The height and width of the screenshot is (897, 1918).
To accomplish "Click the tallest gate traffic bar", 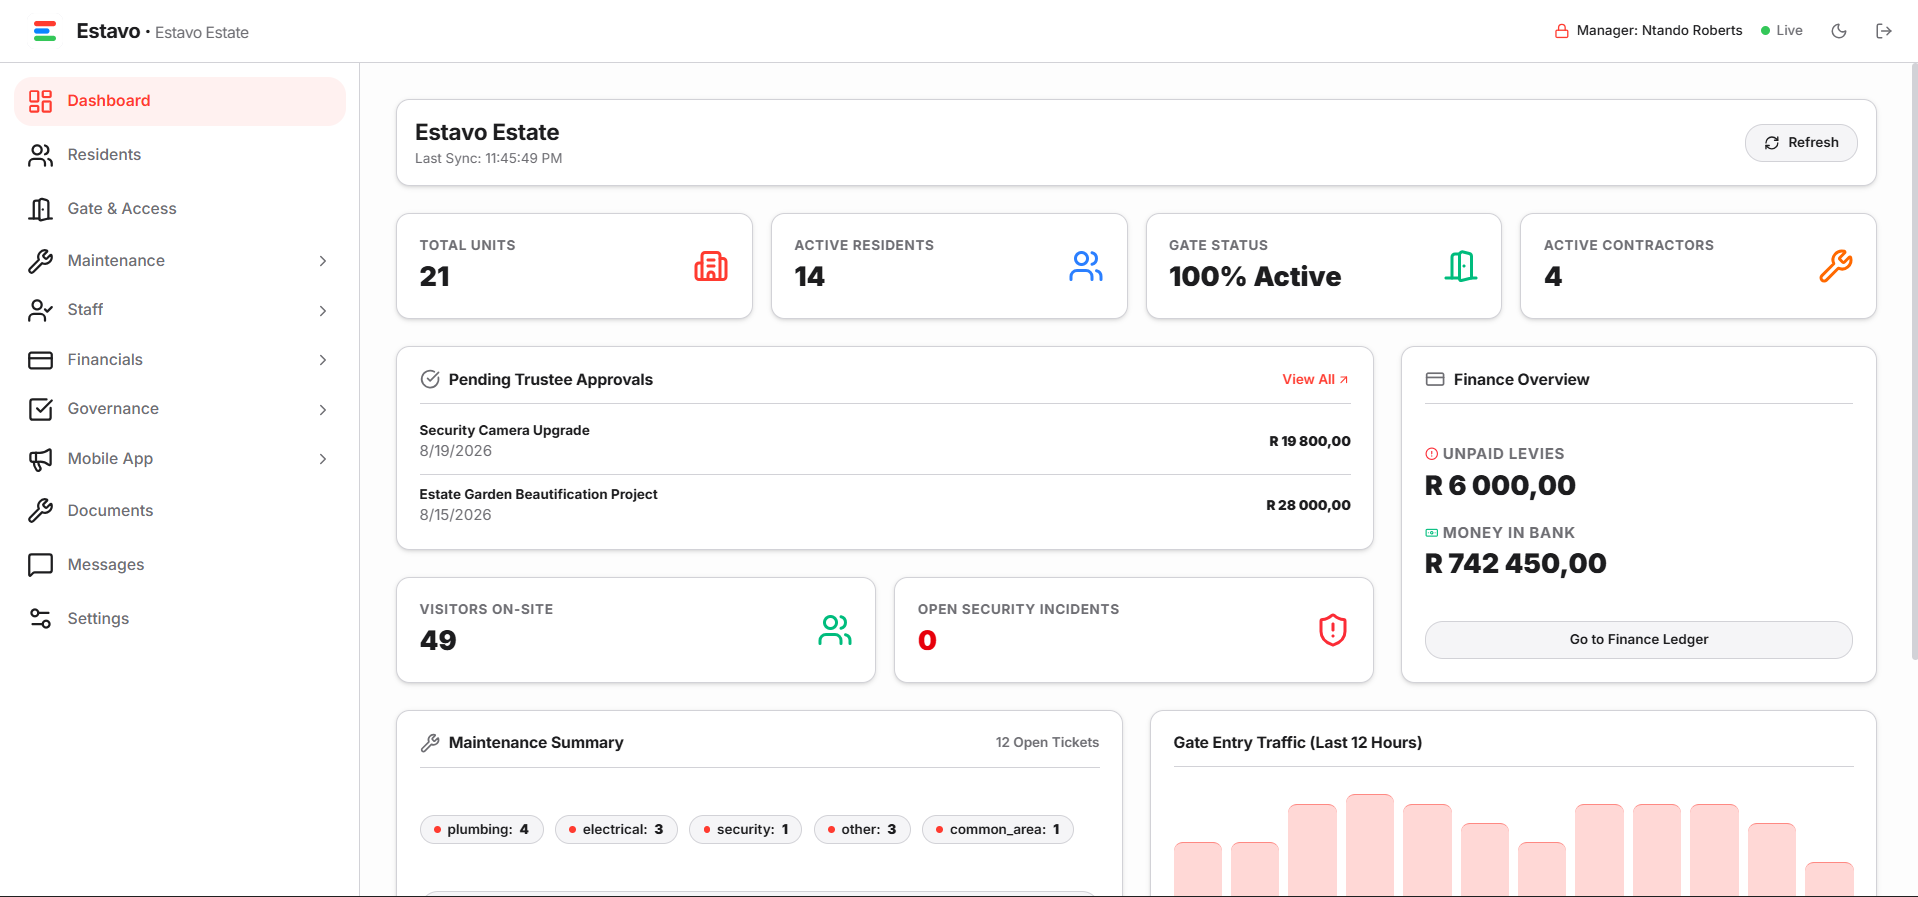I will click(x=1369, y=845).
